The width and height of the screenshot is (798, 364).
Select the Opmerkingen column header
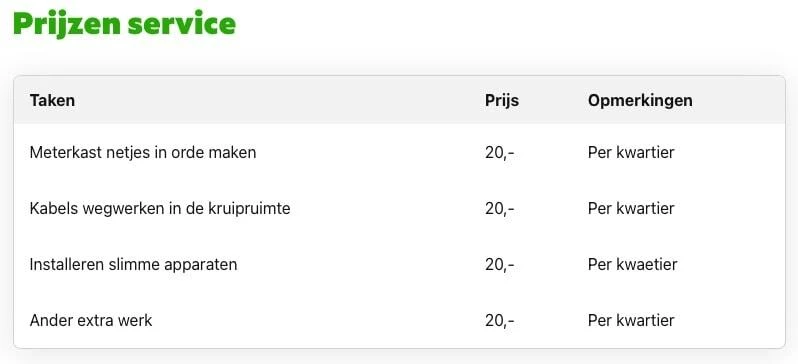640,101
